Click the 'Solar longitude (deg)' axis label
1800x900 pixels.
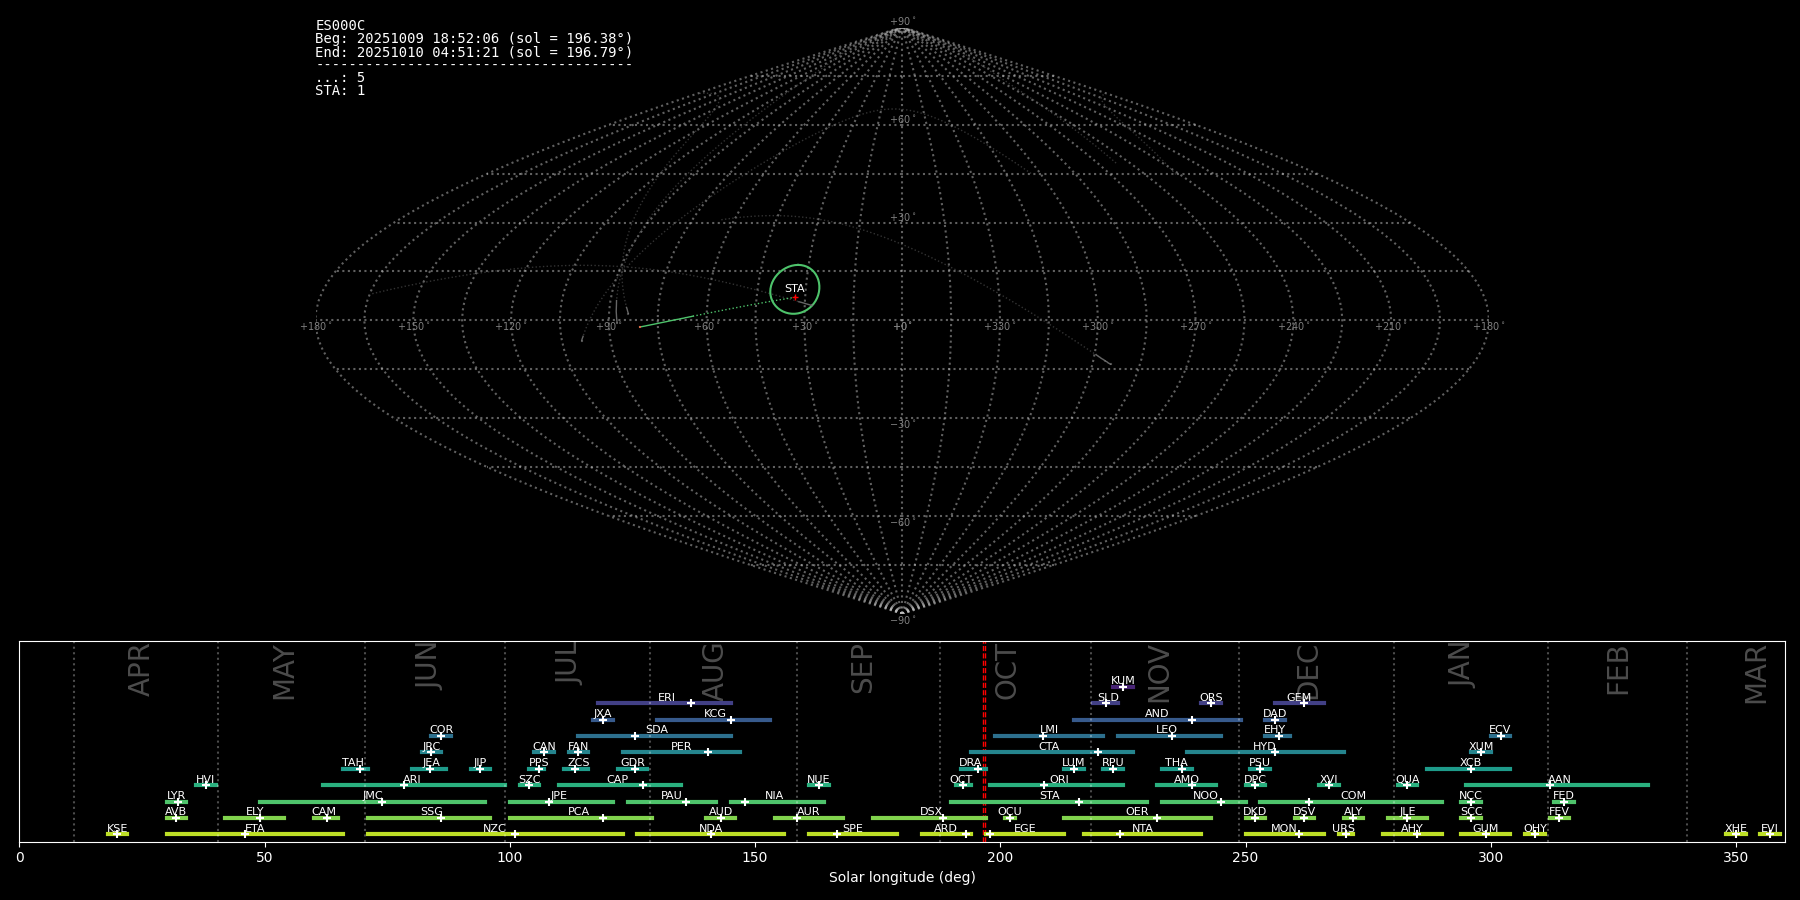[x=902, y=878]
